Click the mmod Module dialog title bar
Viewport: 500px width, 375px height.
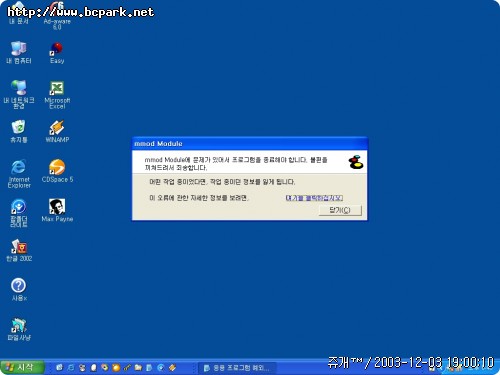(x=250, y=144)
